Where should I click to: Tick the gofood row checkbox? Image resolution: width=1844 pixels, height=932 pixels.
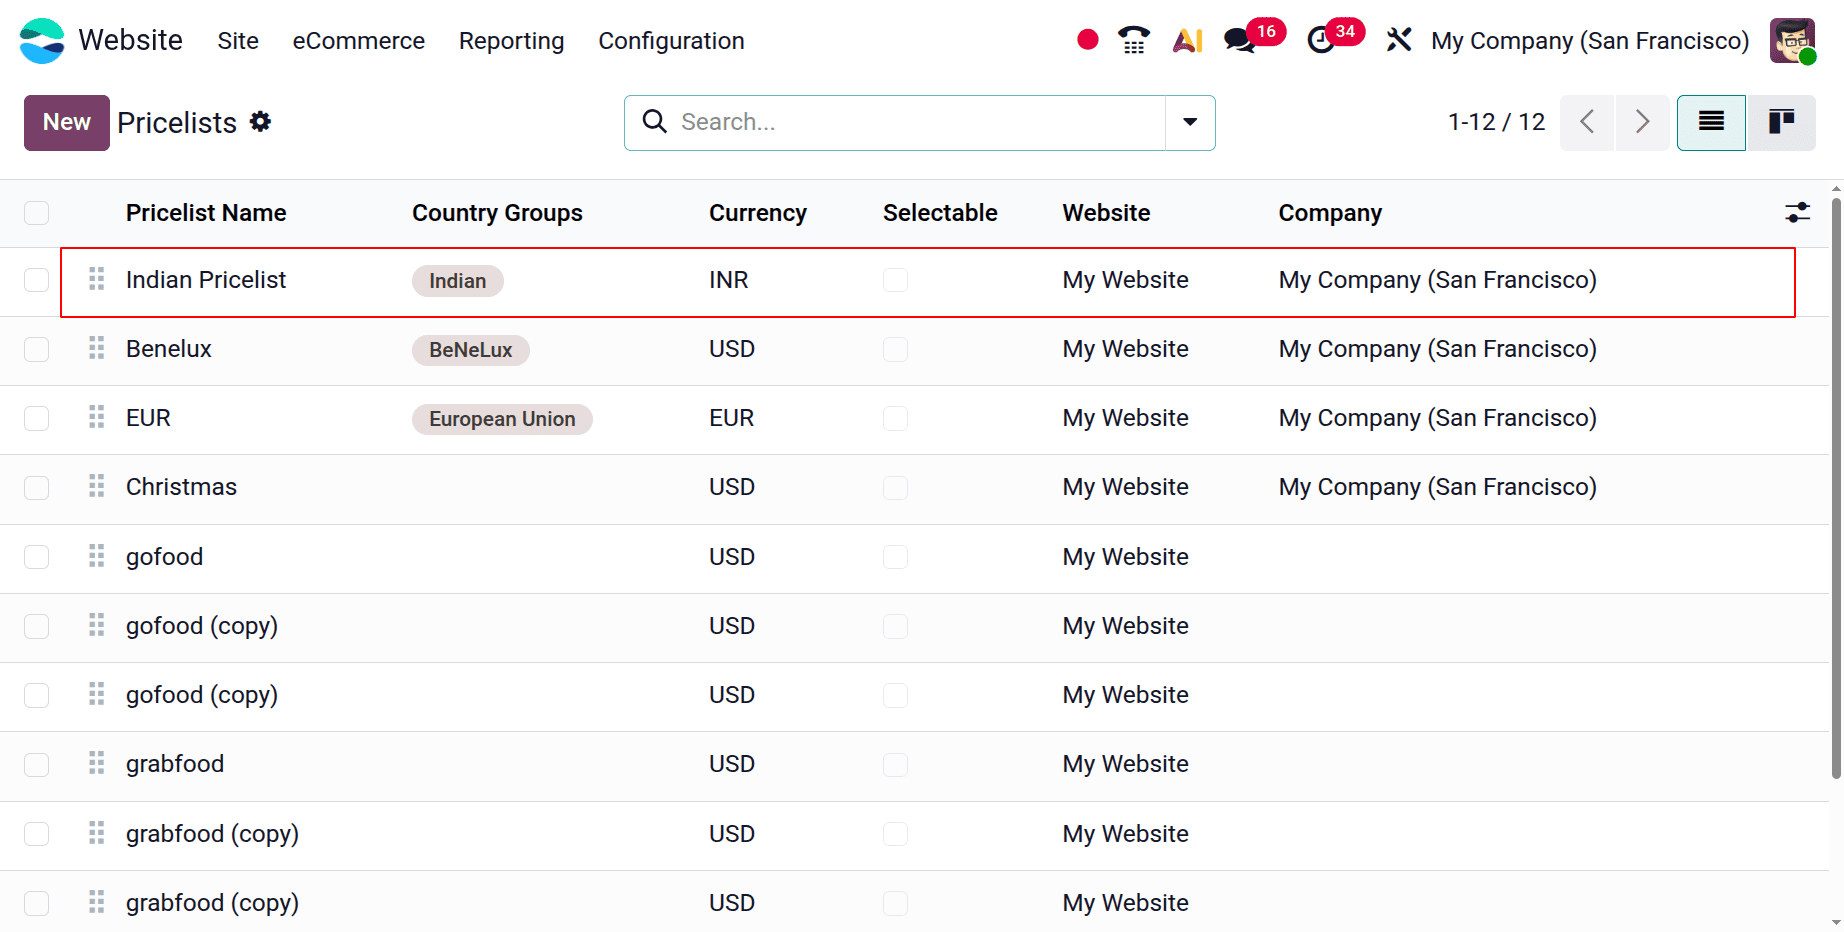coord(37,557)
